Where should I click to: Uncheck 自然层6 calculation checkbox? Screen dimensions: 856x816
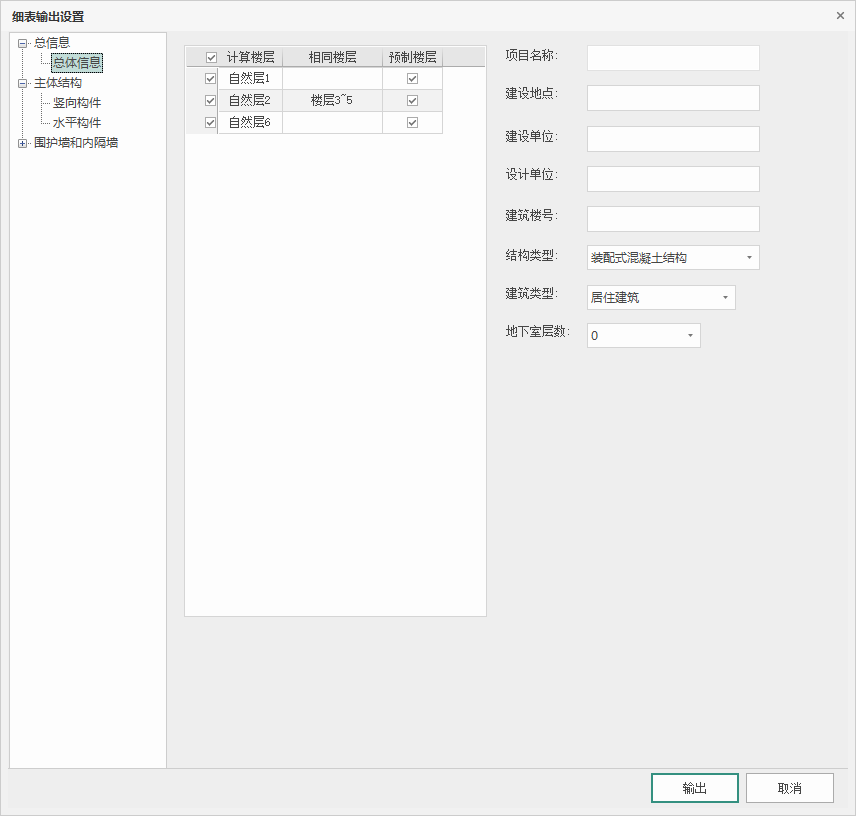[210, 122]
